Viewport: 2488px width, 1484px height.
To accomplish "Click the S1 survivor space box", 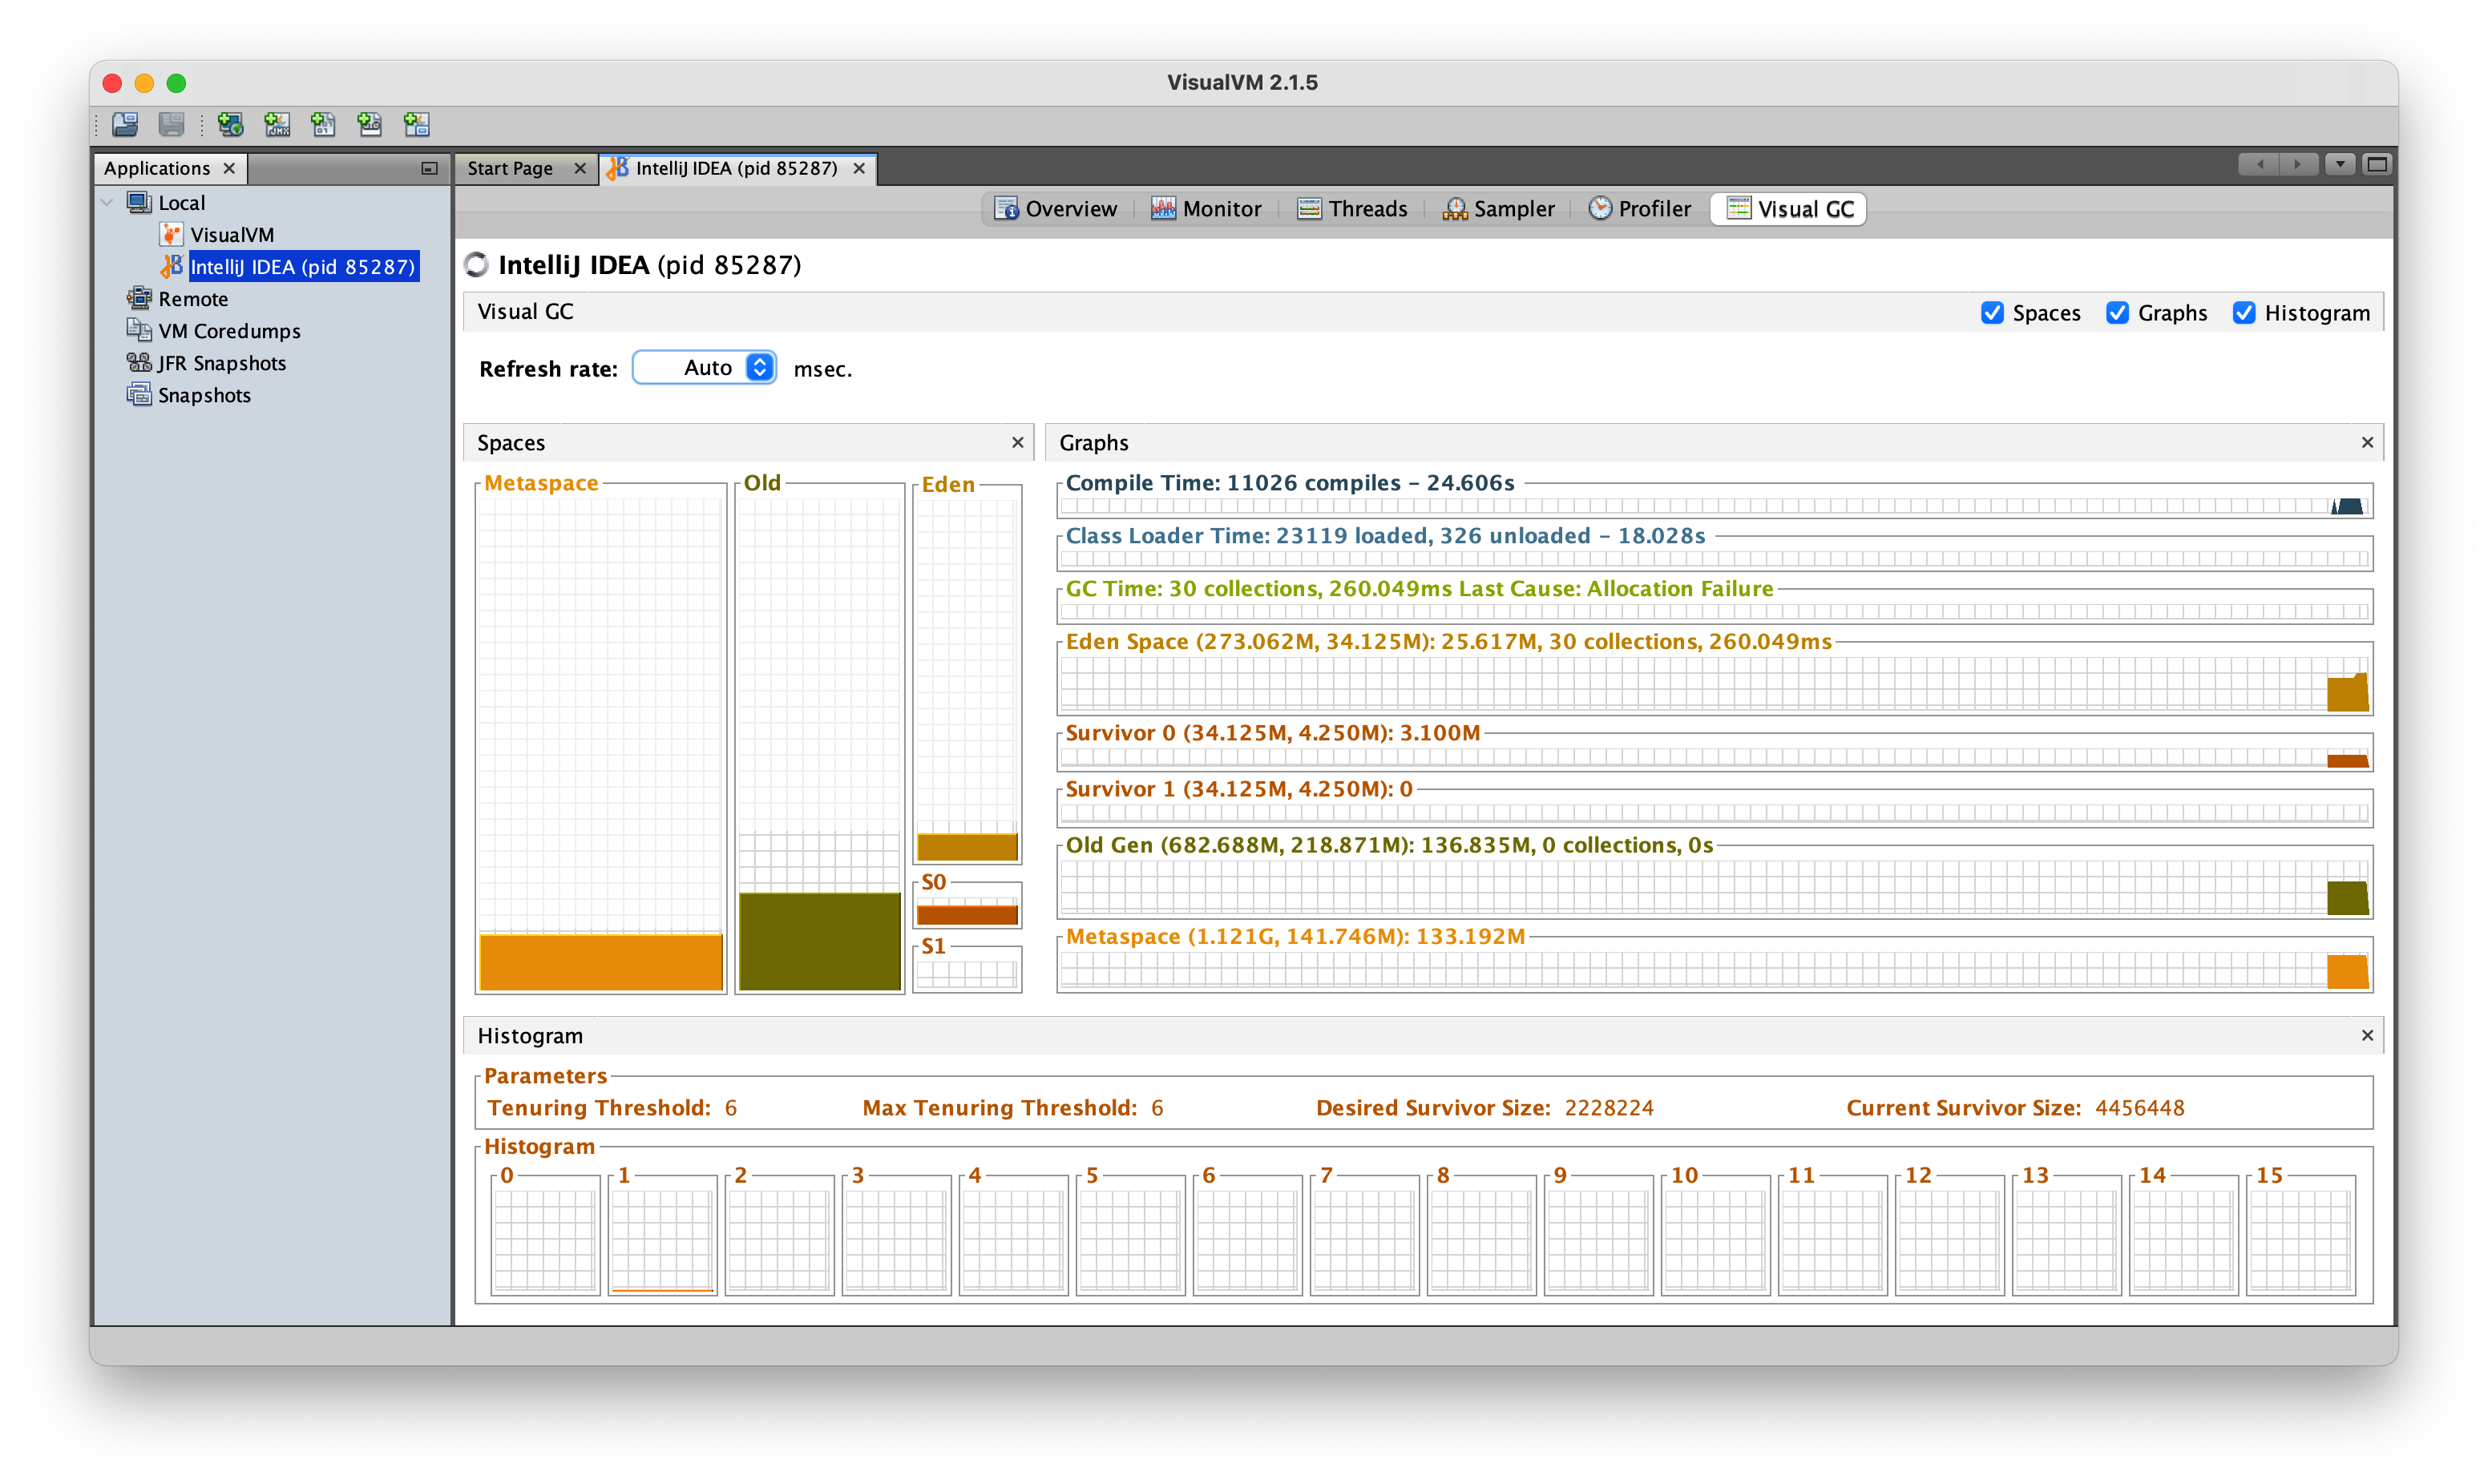I will coord(967,974).
